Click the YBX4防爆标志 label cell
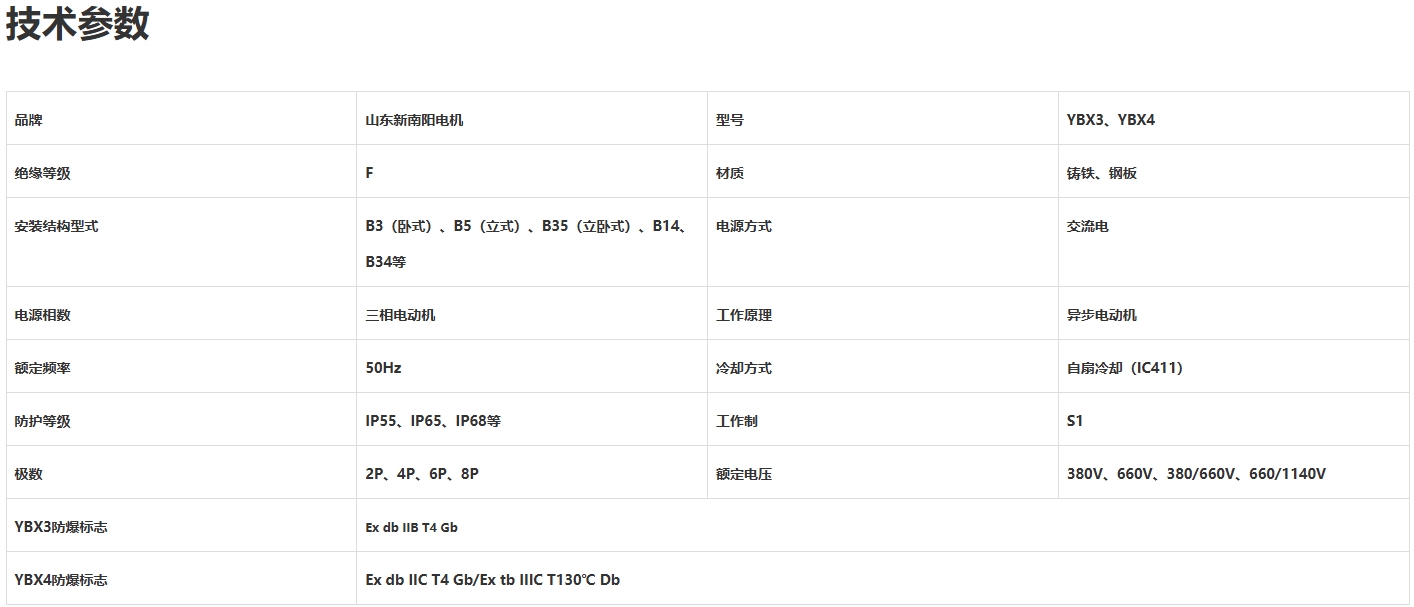The height and width of the screenshot is (607, 1414). tap(61, 580)
